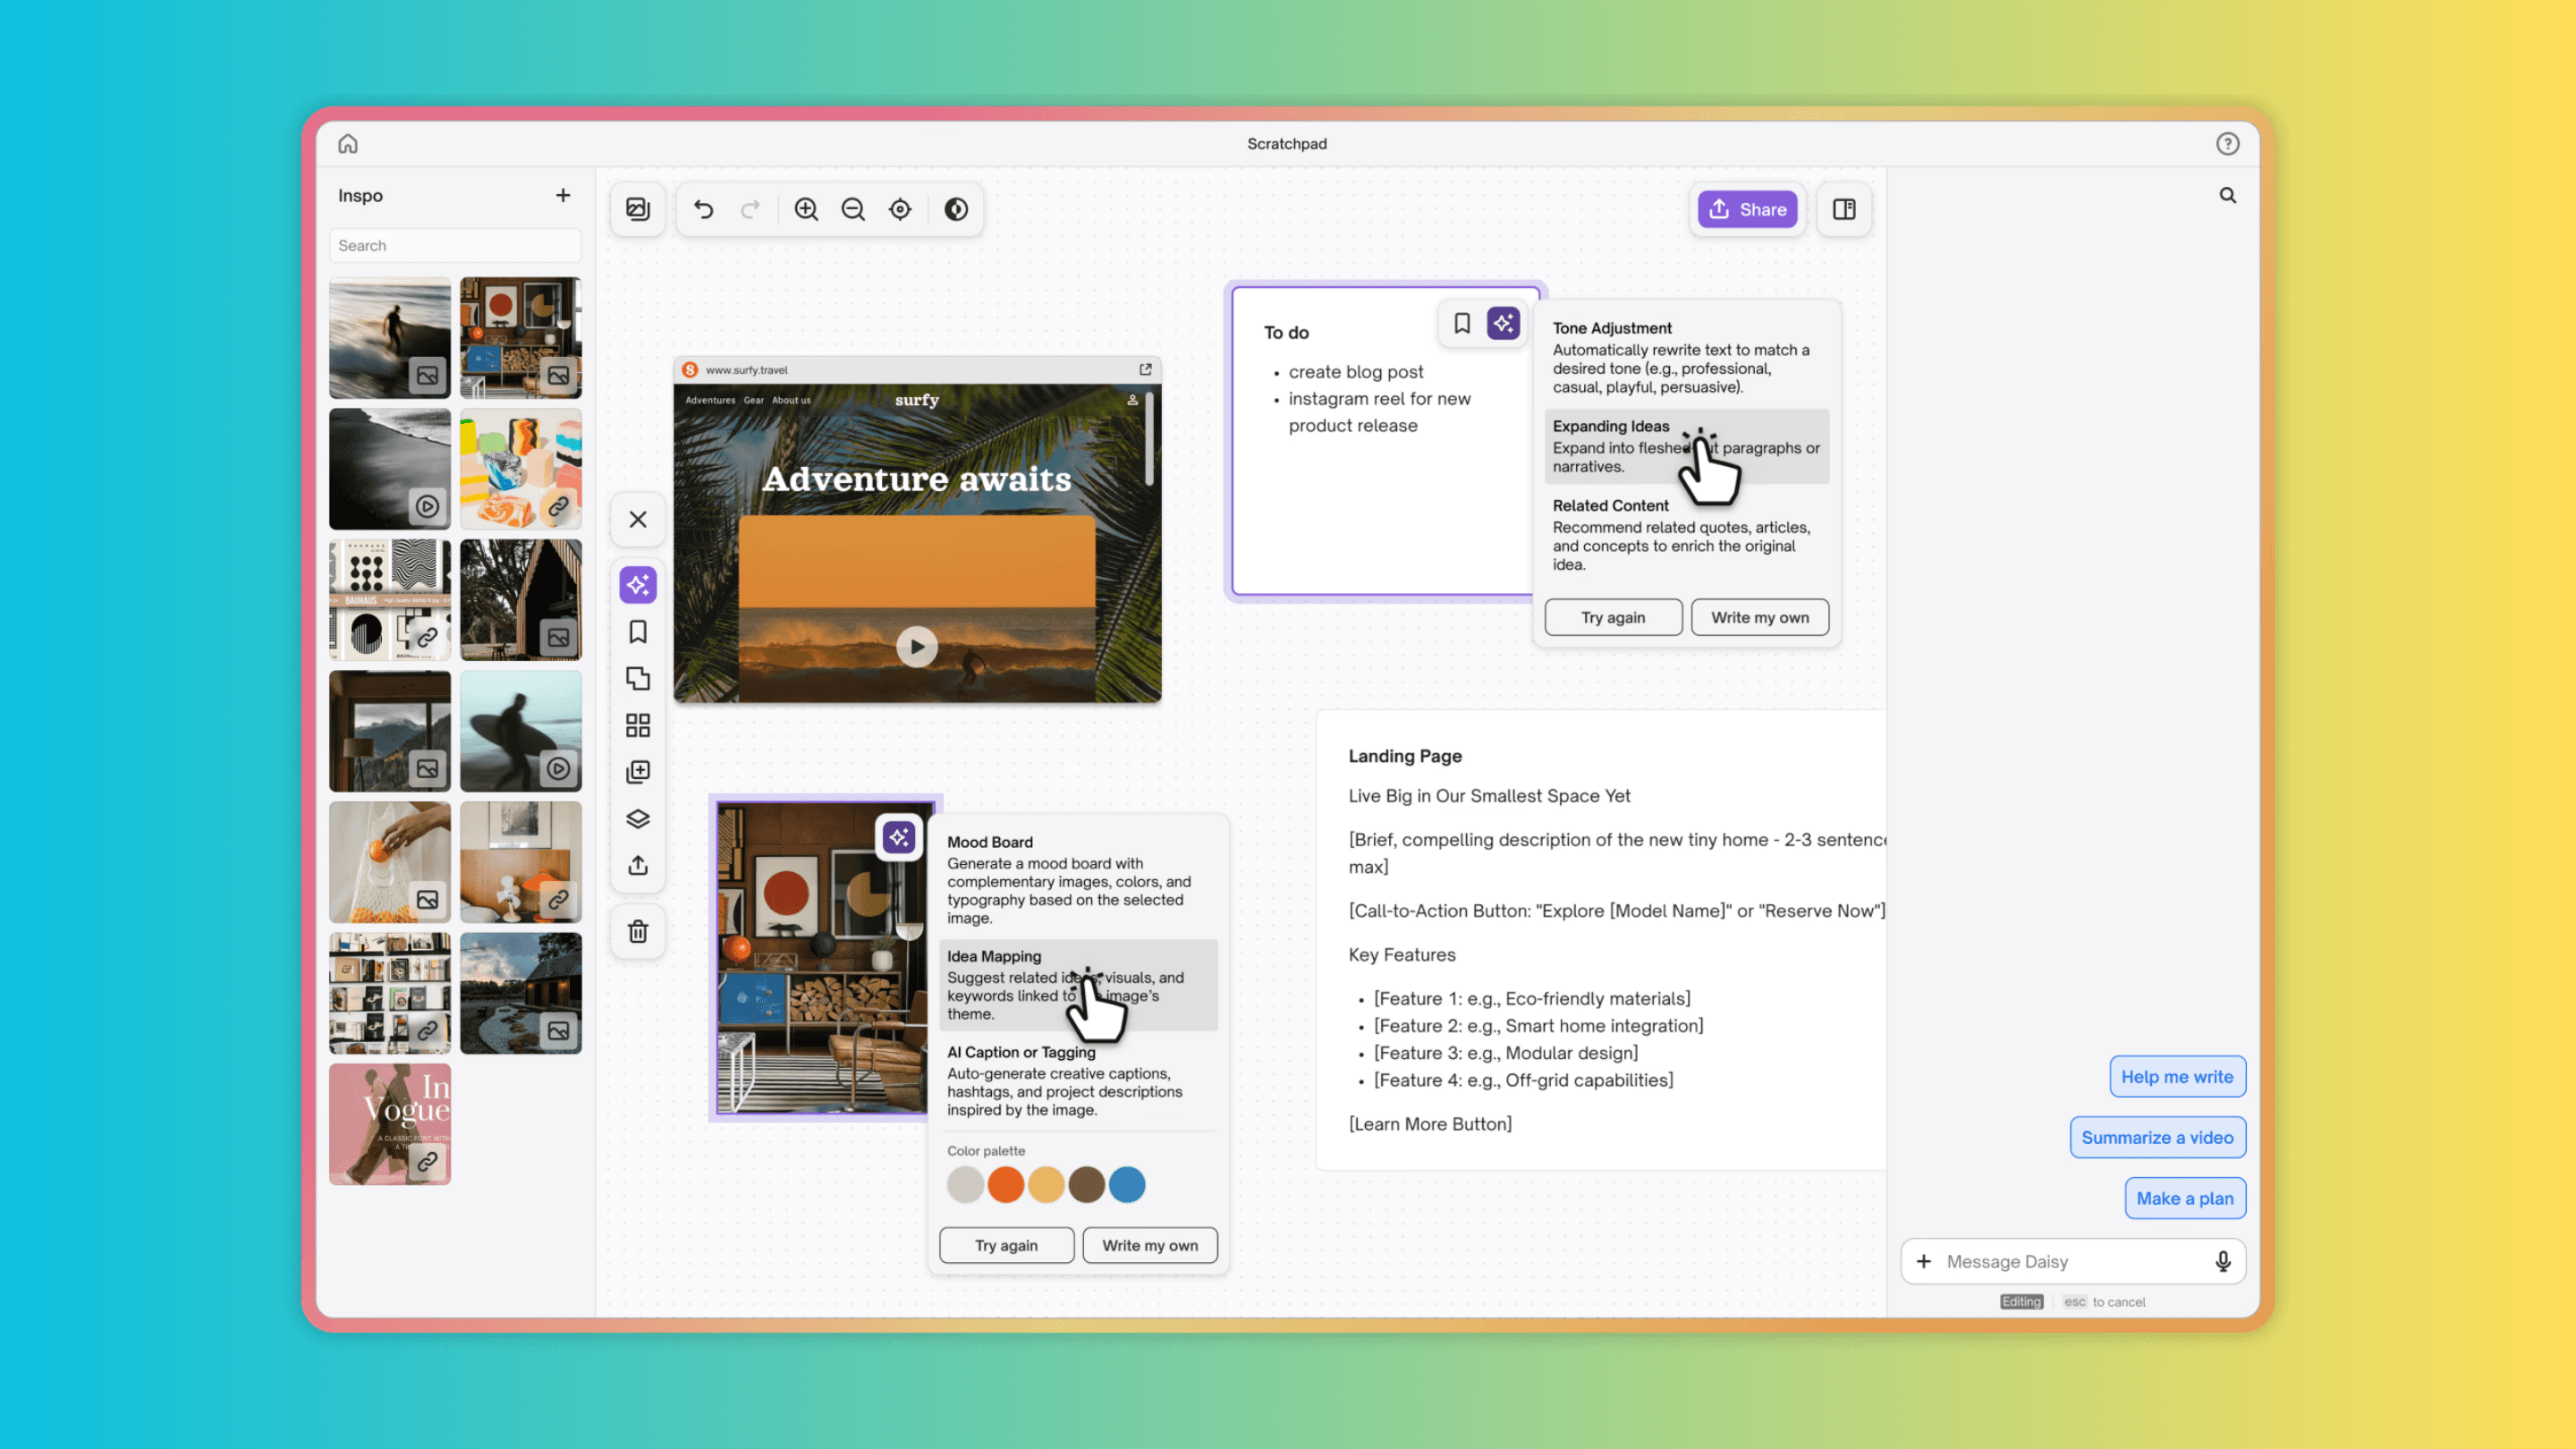Recenter the canvas view
The width and height of the screenshot is (2576, 1449).
(x=900, y=209)
